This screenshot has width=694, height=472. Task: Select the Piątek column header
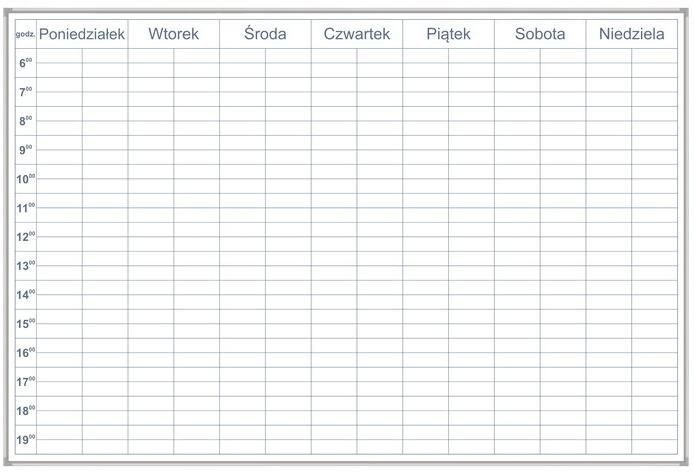[x=448, y=35]
